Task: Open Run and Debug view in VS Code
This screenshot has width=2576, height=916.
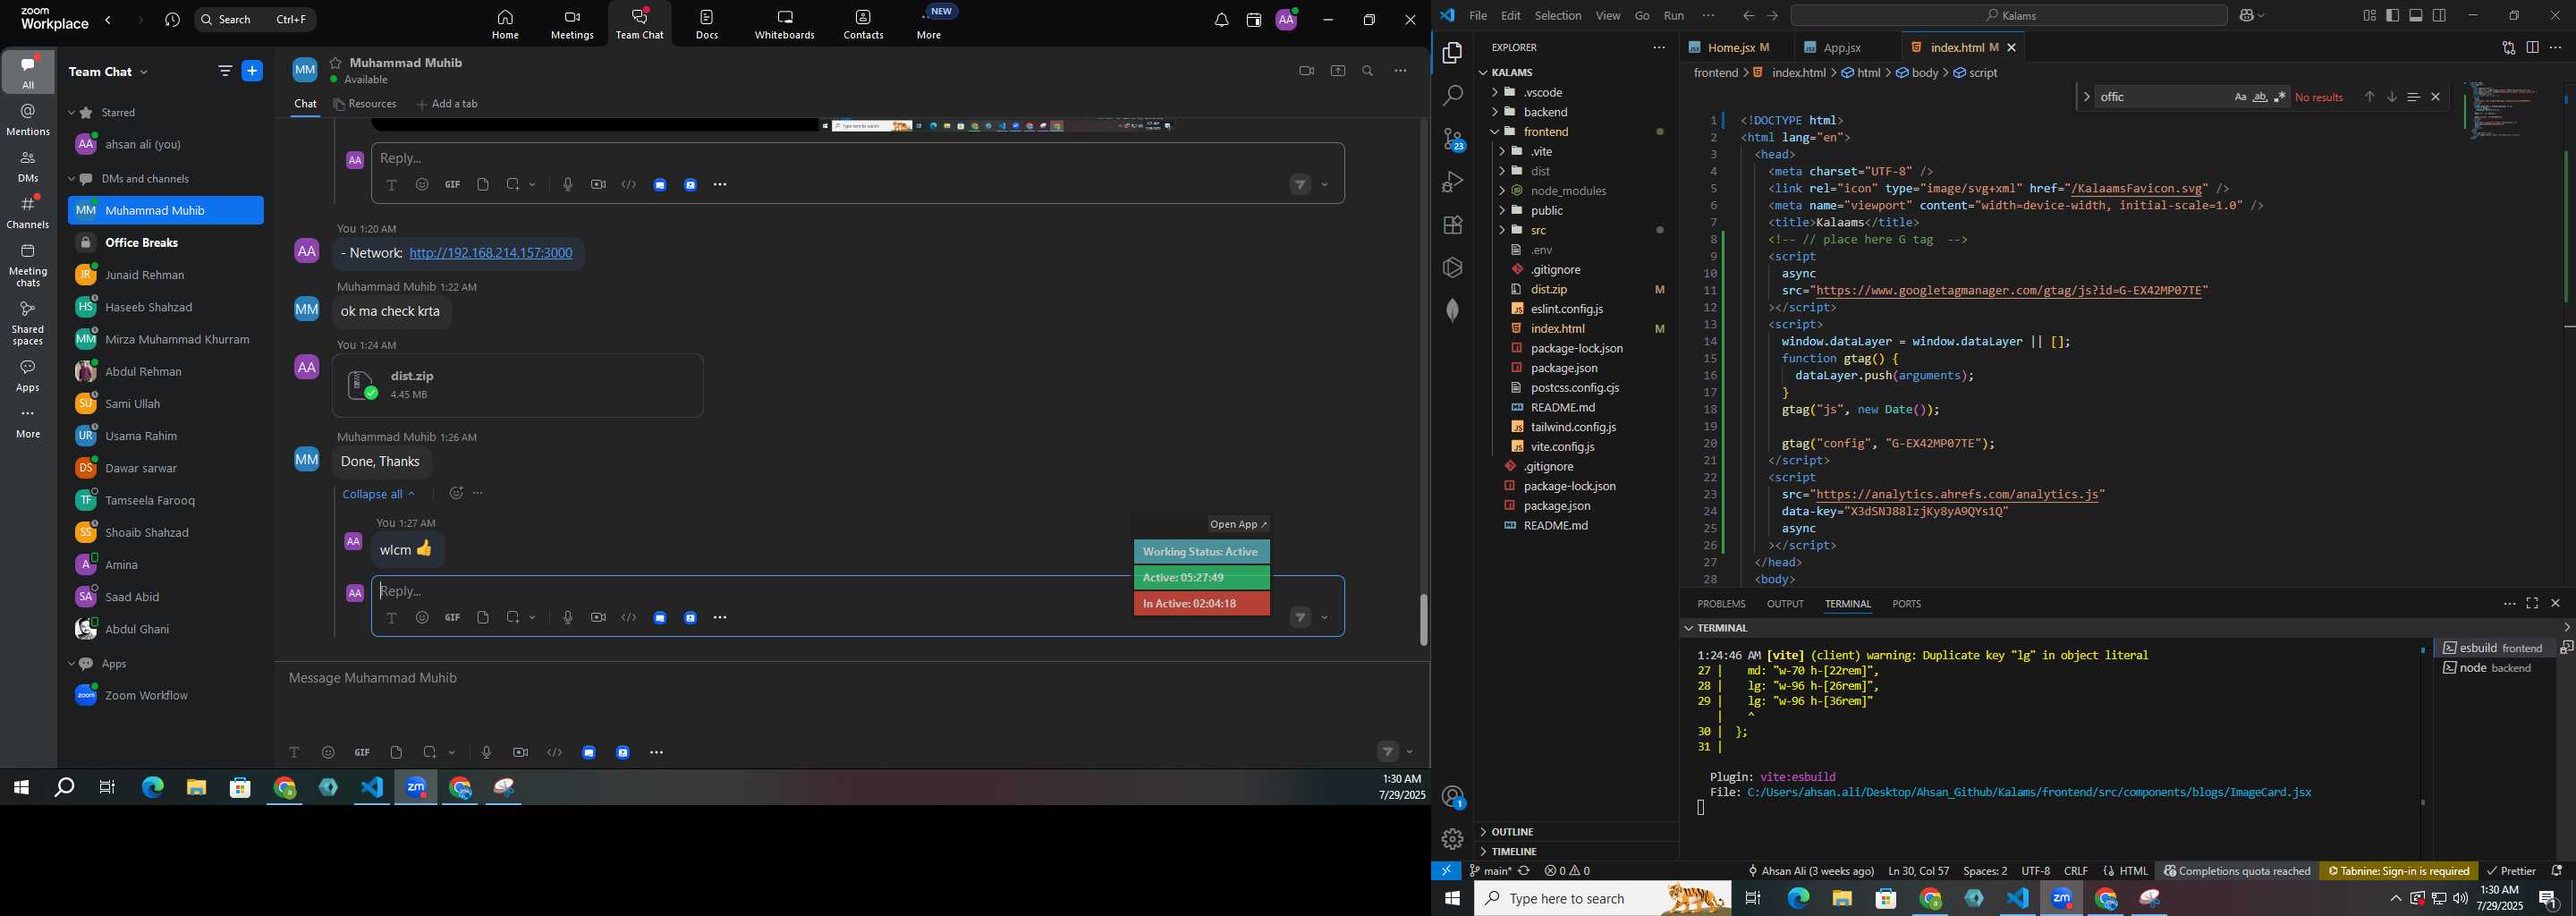Action: pyautogui.click(x=1453, y=182)
